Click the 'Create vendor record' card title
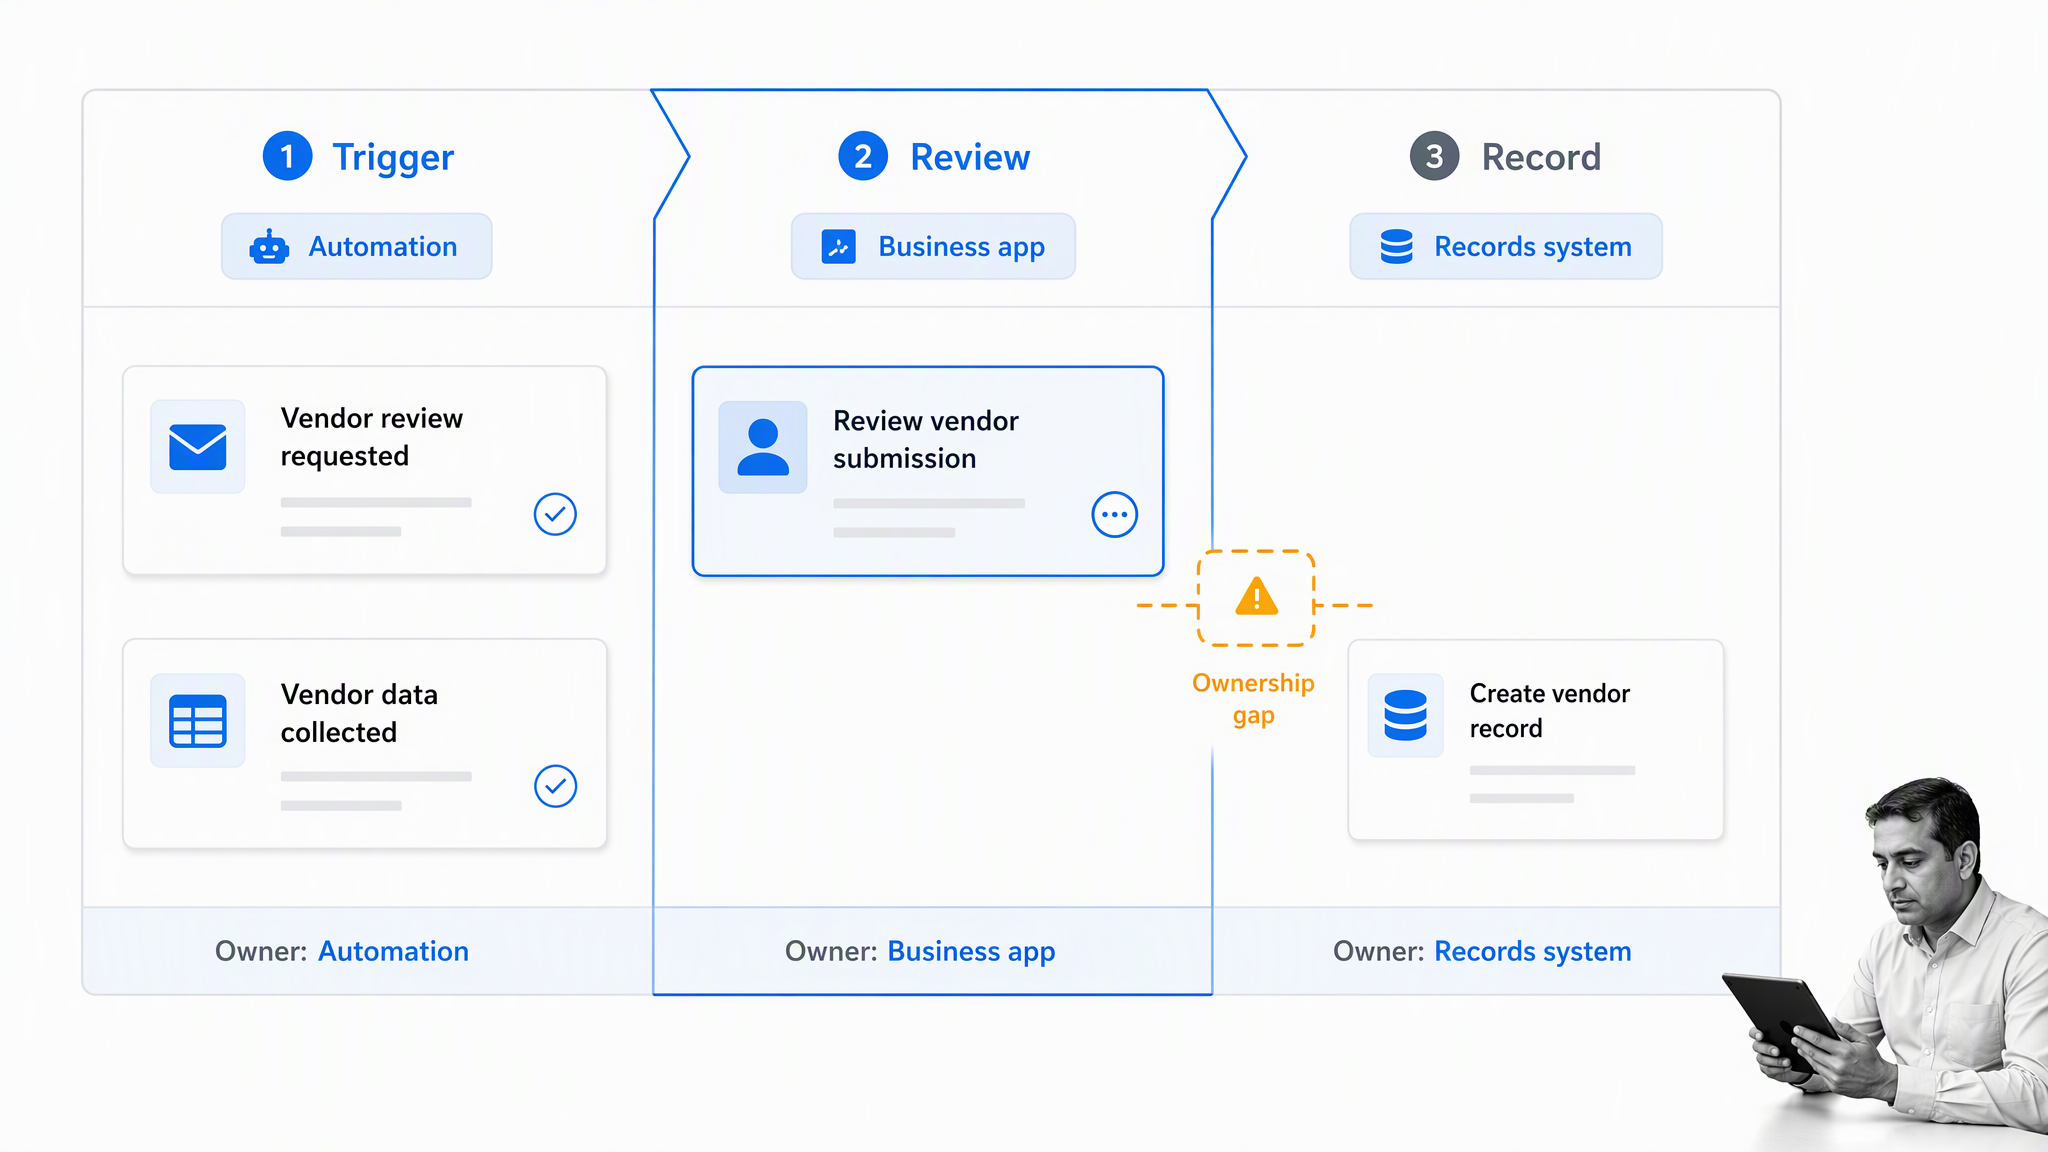 [x=1550, y=711]
